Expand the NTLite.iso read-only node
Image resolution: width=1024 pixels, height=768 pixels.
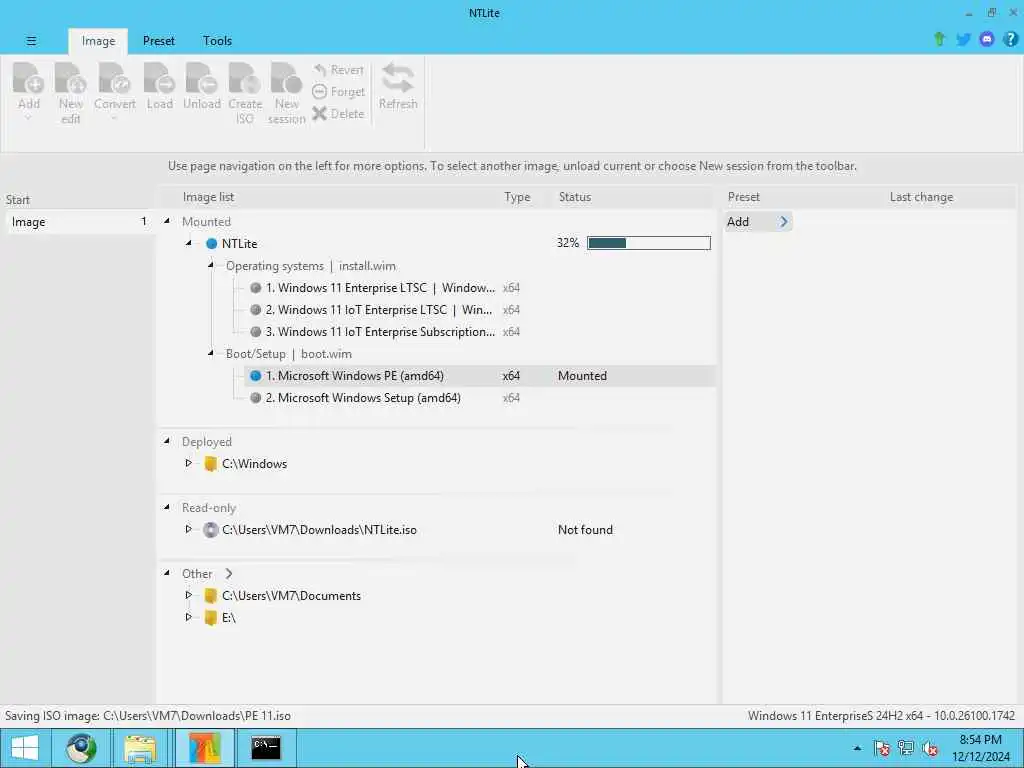click(189, 529)
